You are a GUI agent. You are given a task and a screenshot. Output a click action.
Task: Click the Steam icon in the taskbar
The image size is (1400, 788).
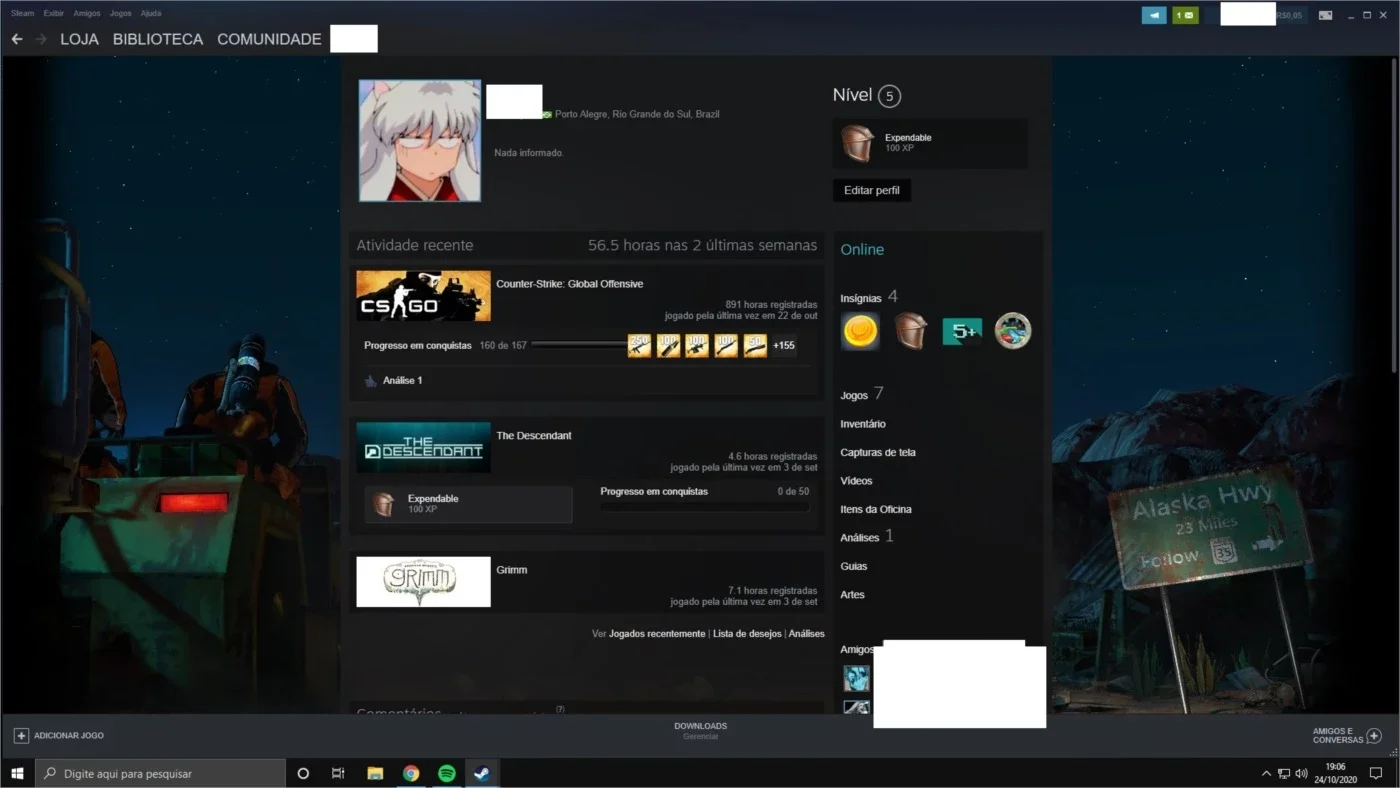point(482,773)
